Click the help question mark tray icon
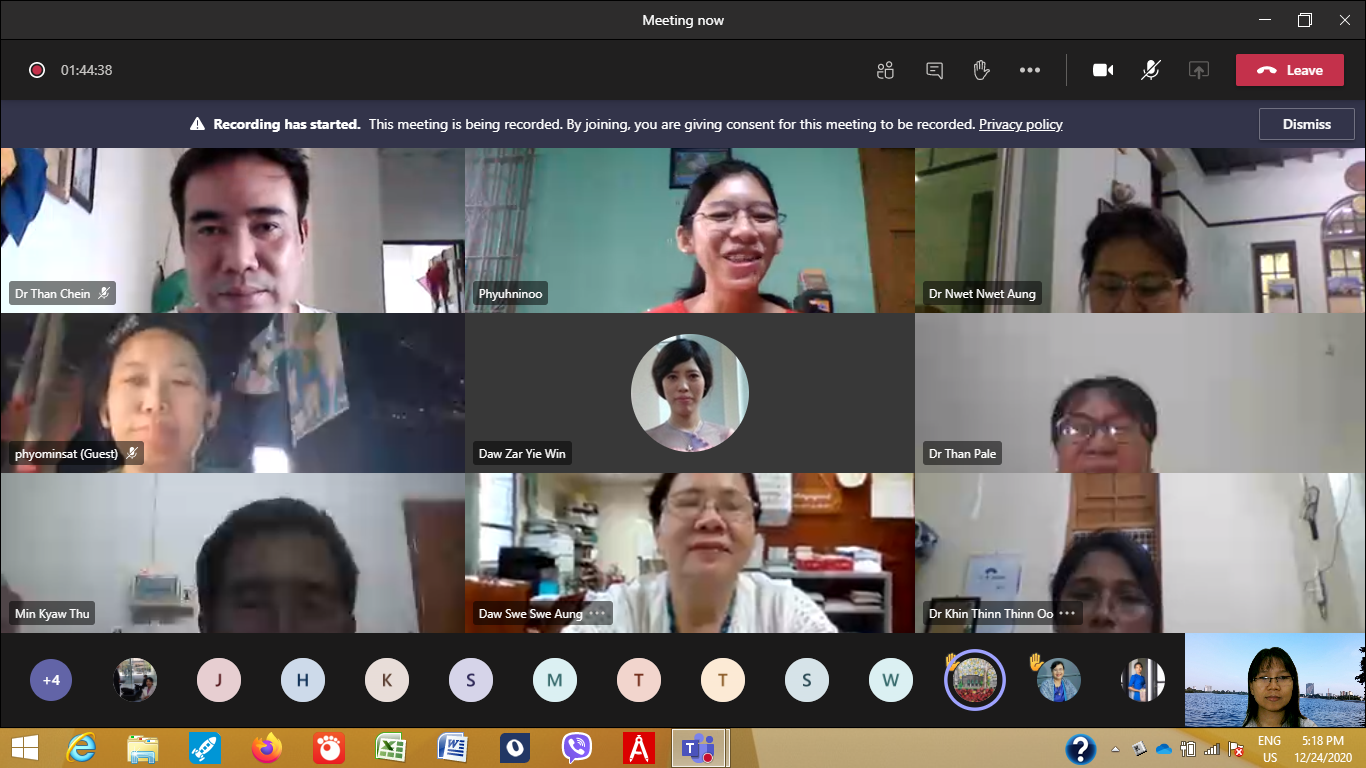This screenshot has height=768, width=1366. click(x=1080, y=748)
